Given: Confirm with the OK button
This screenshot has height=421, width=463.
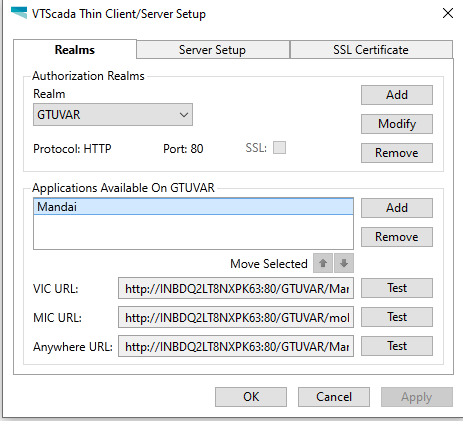Looking at the screenshot, I should [x=251, y=397].
